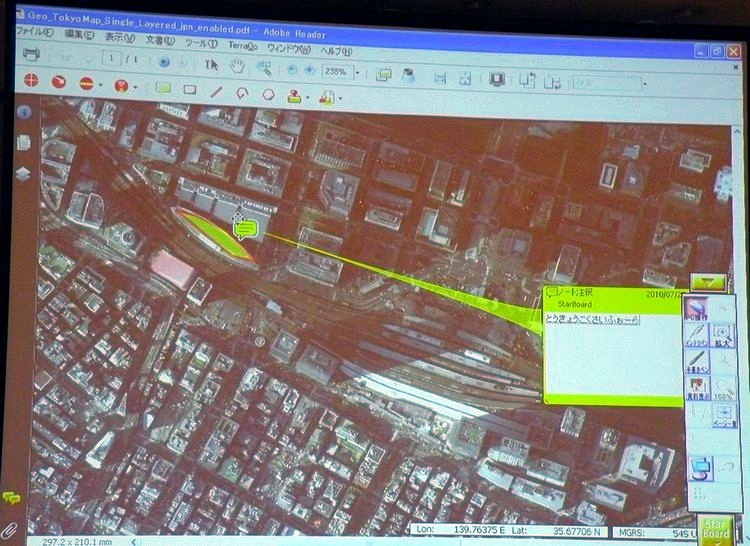The height and width of the screenshot is (546, 750).
Task: Click the fourth red TerraGo icon
Action: pyautogui.click(x=121, y=86)
